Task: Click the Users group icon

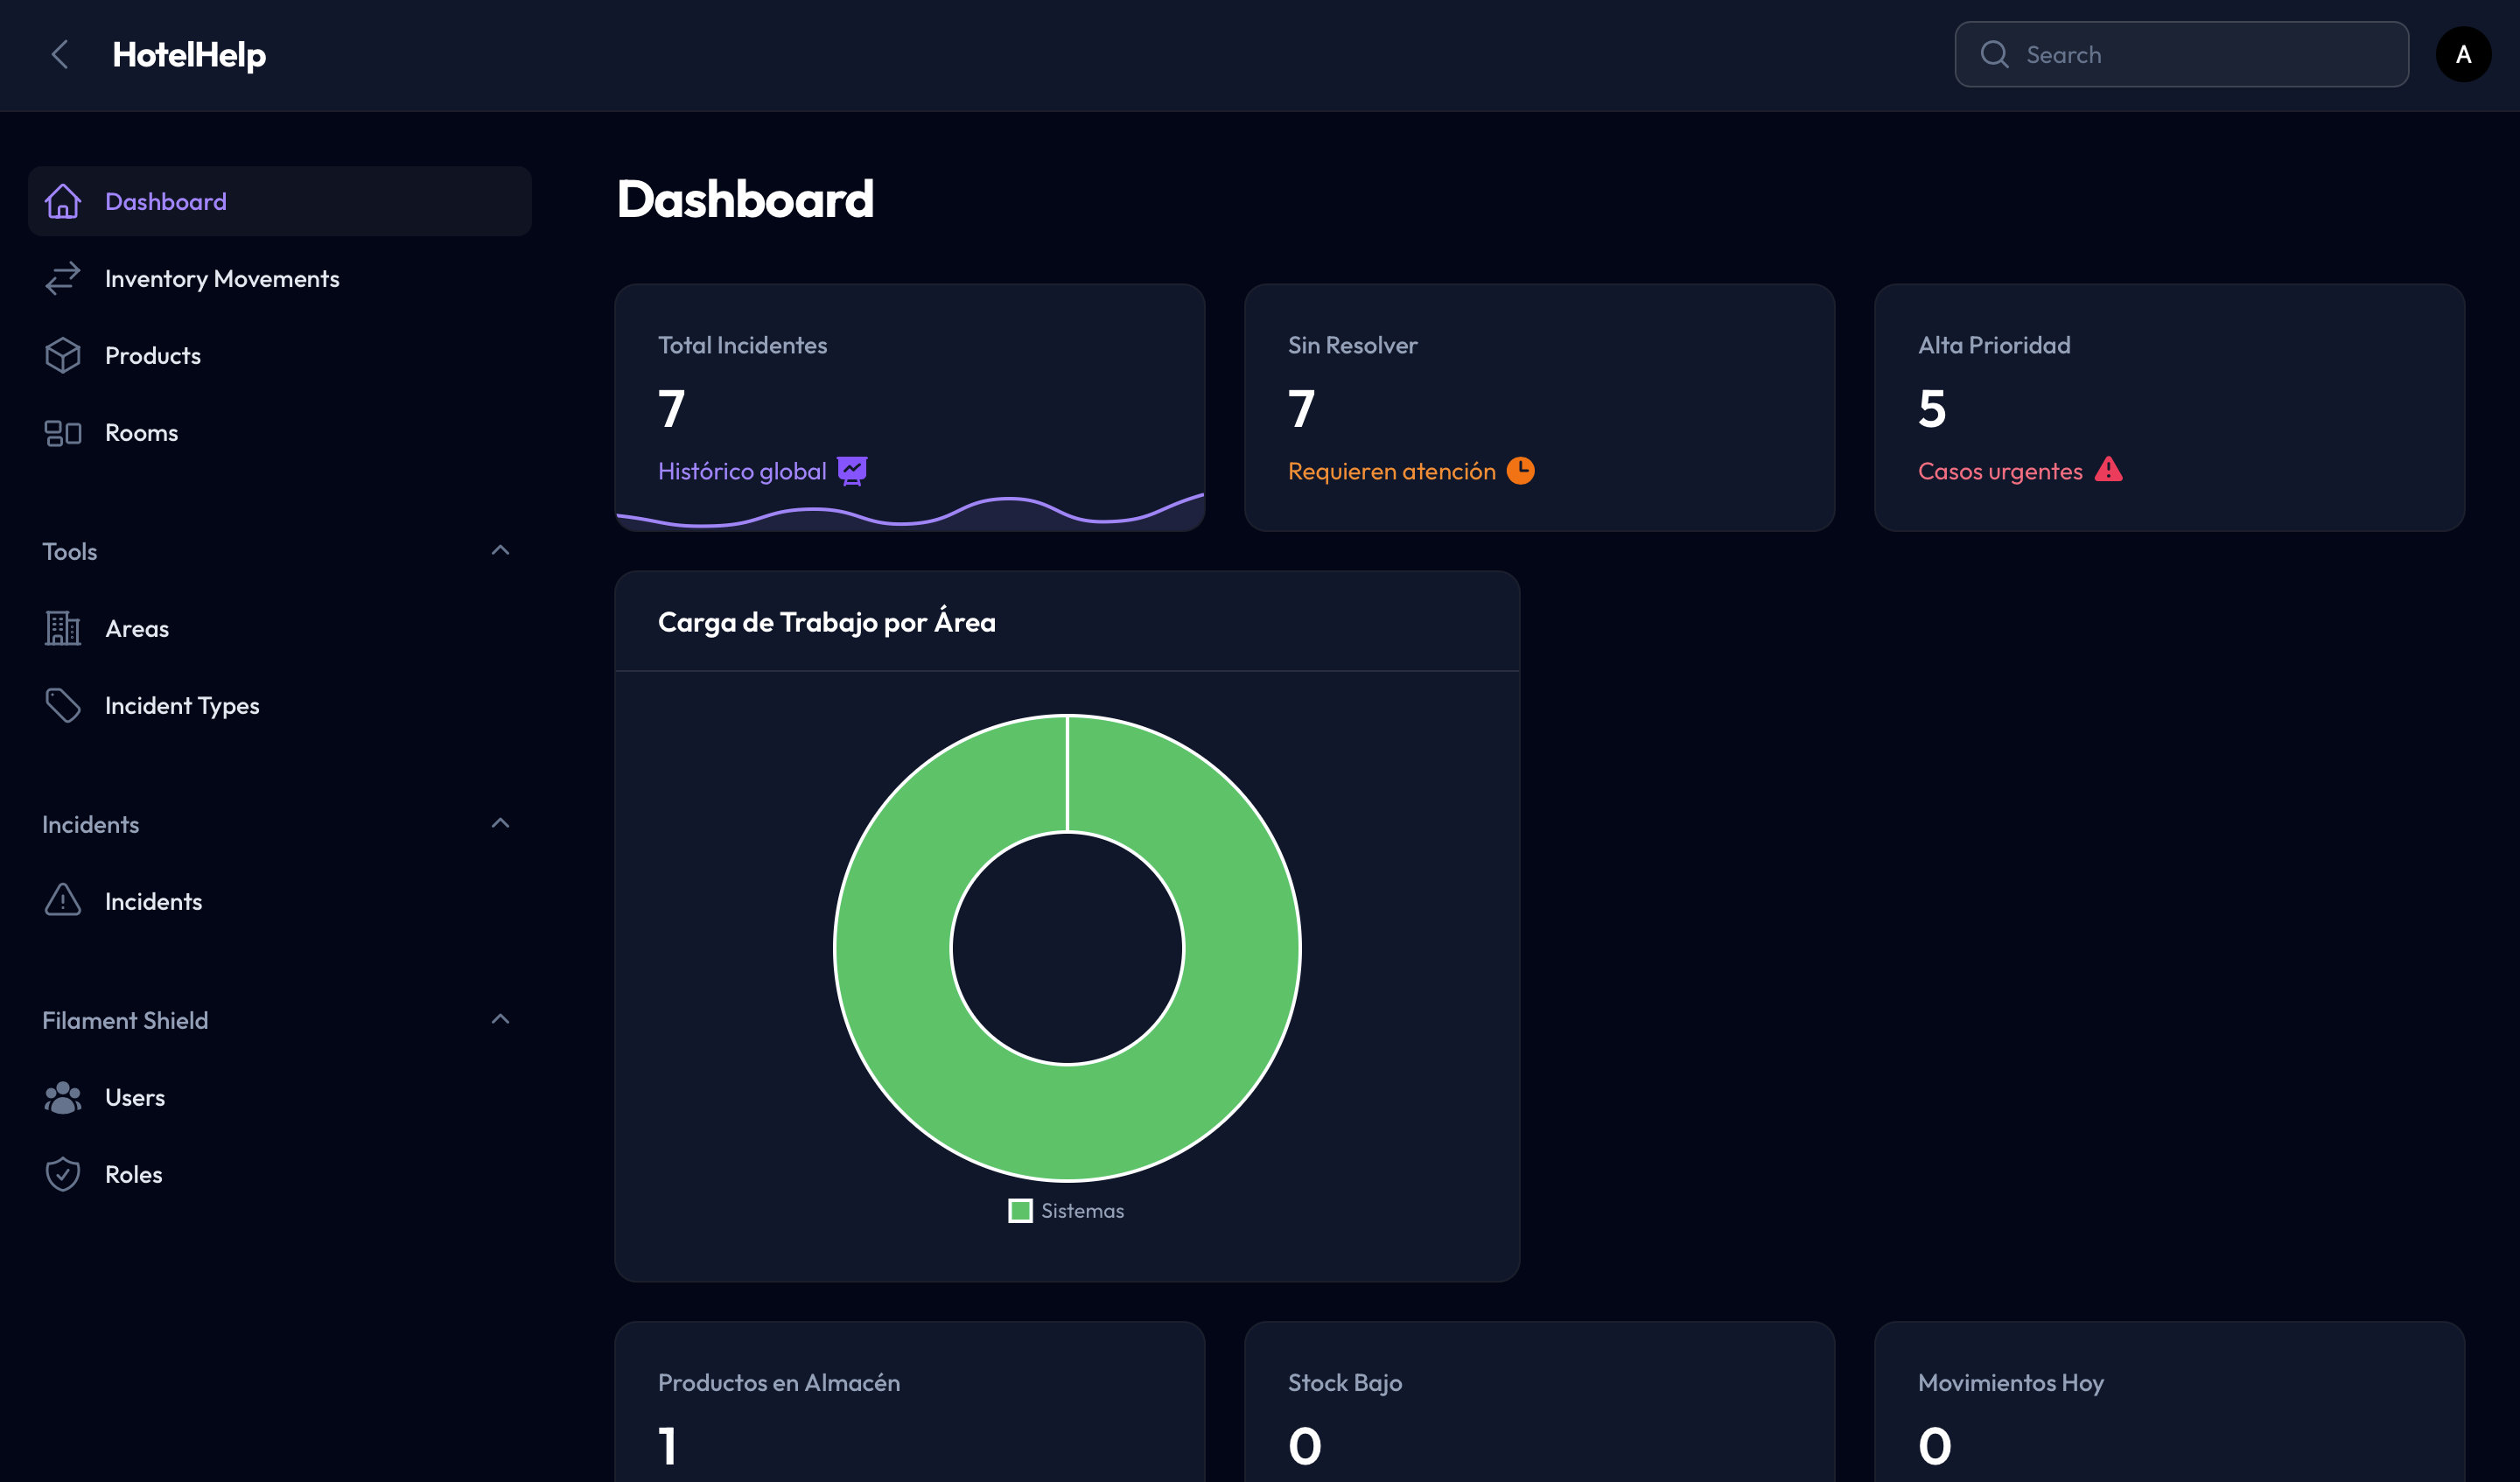Action: tap(62, 1097)
